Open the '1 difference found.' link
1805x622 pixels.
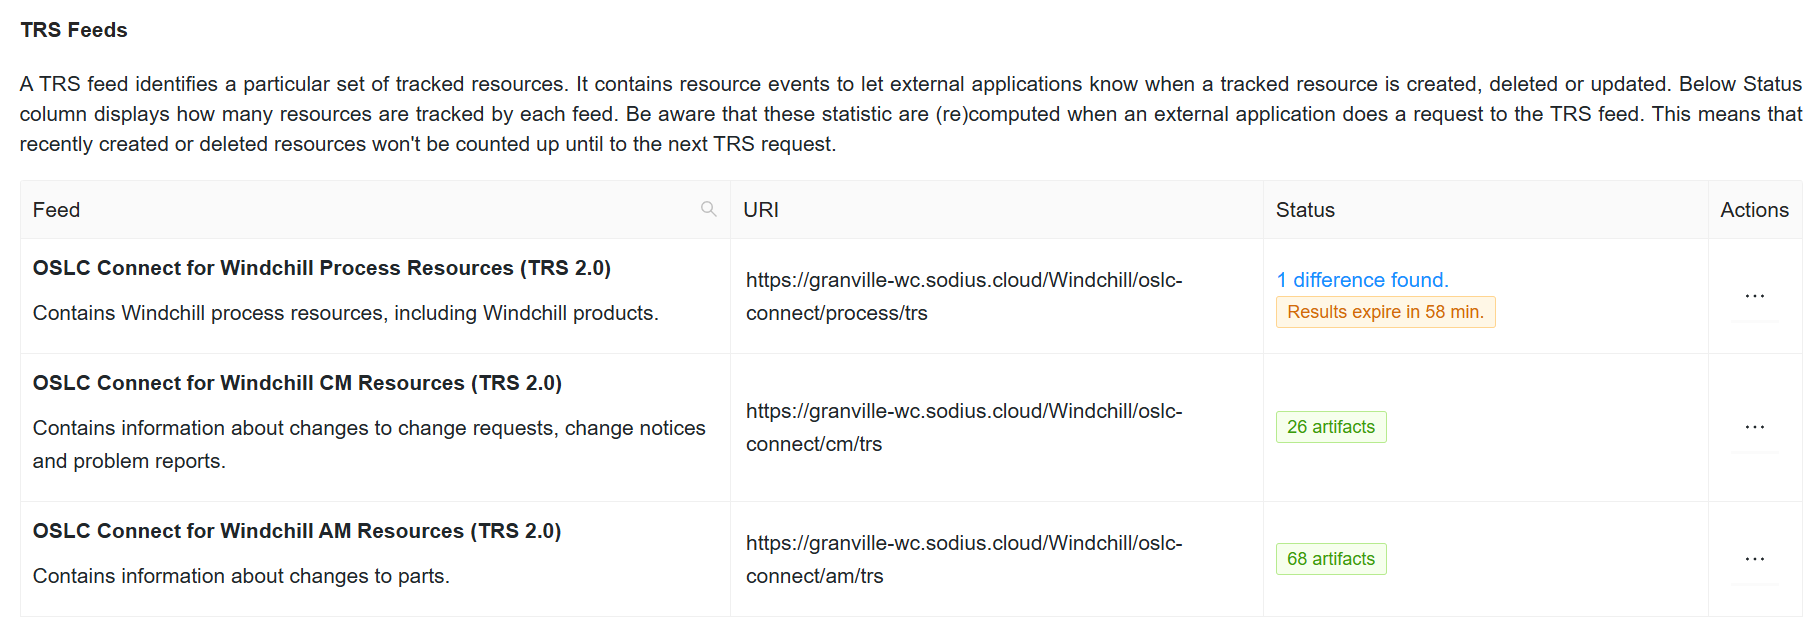[x=1362, y=280]
